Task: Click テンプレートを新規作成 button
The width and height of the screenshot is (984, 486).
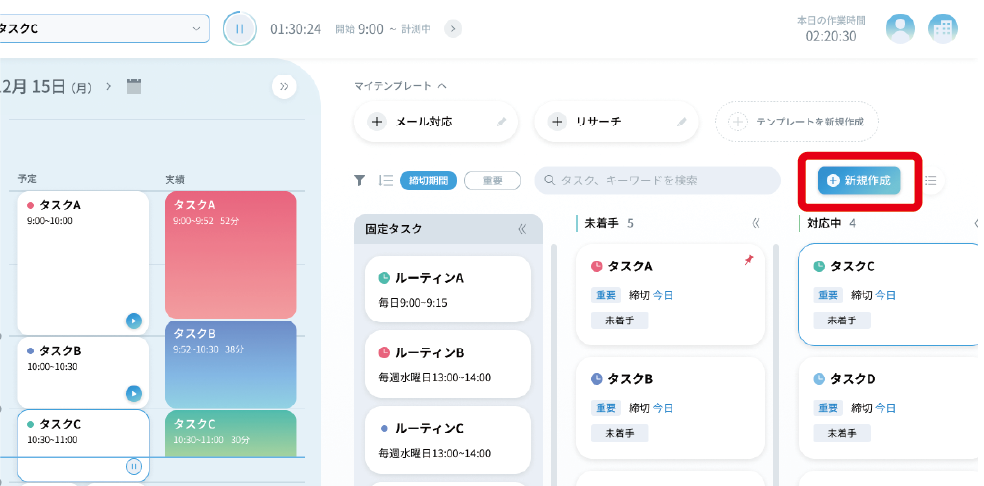Action: click(x=796, y=122)
